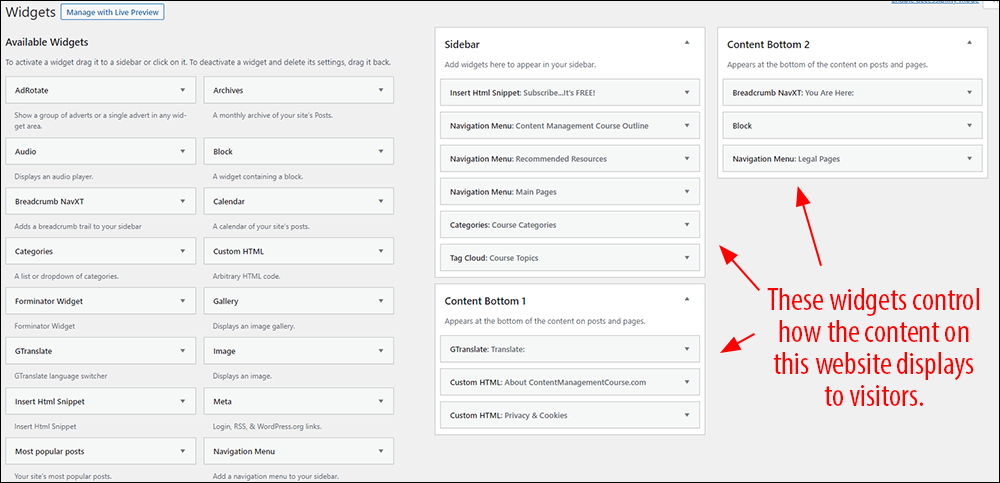Click the Content Bottom 1 heading

485,301
